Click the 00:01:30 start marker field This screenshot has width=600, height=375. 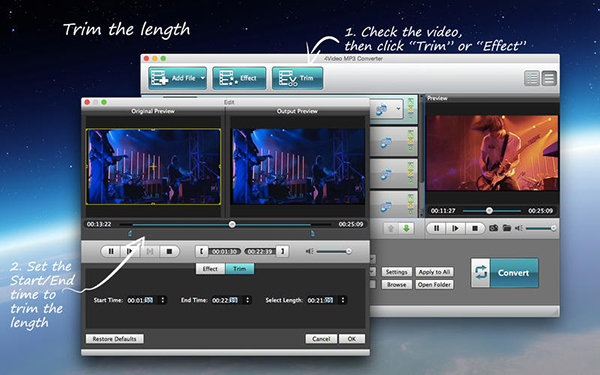click(225, 251)
